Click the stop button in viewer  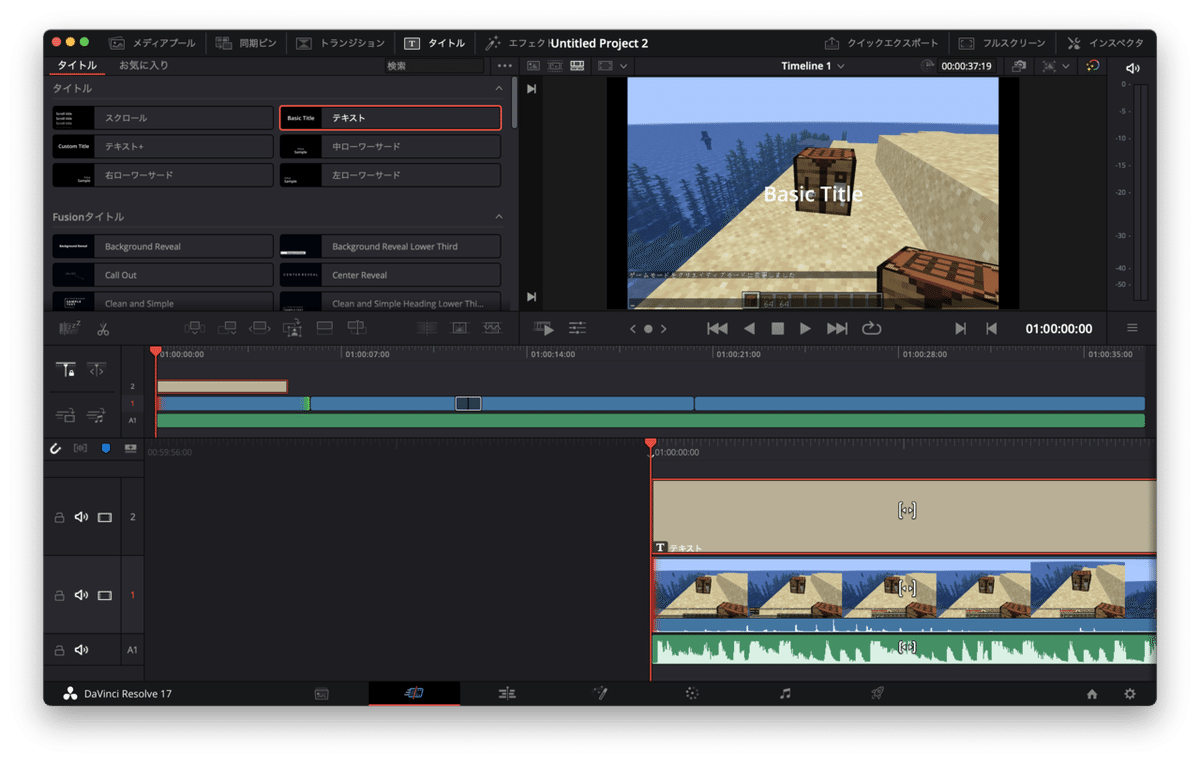(778, 328)
